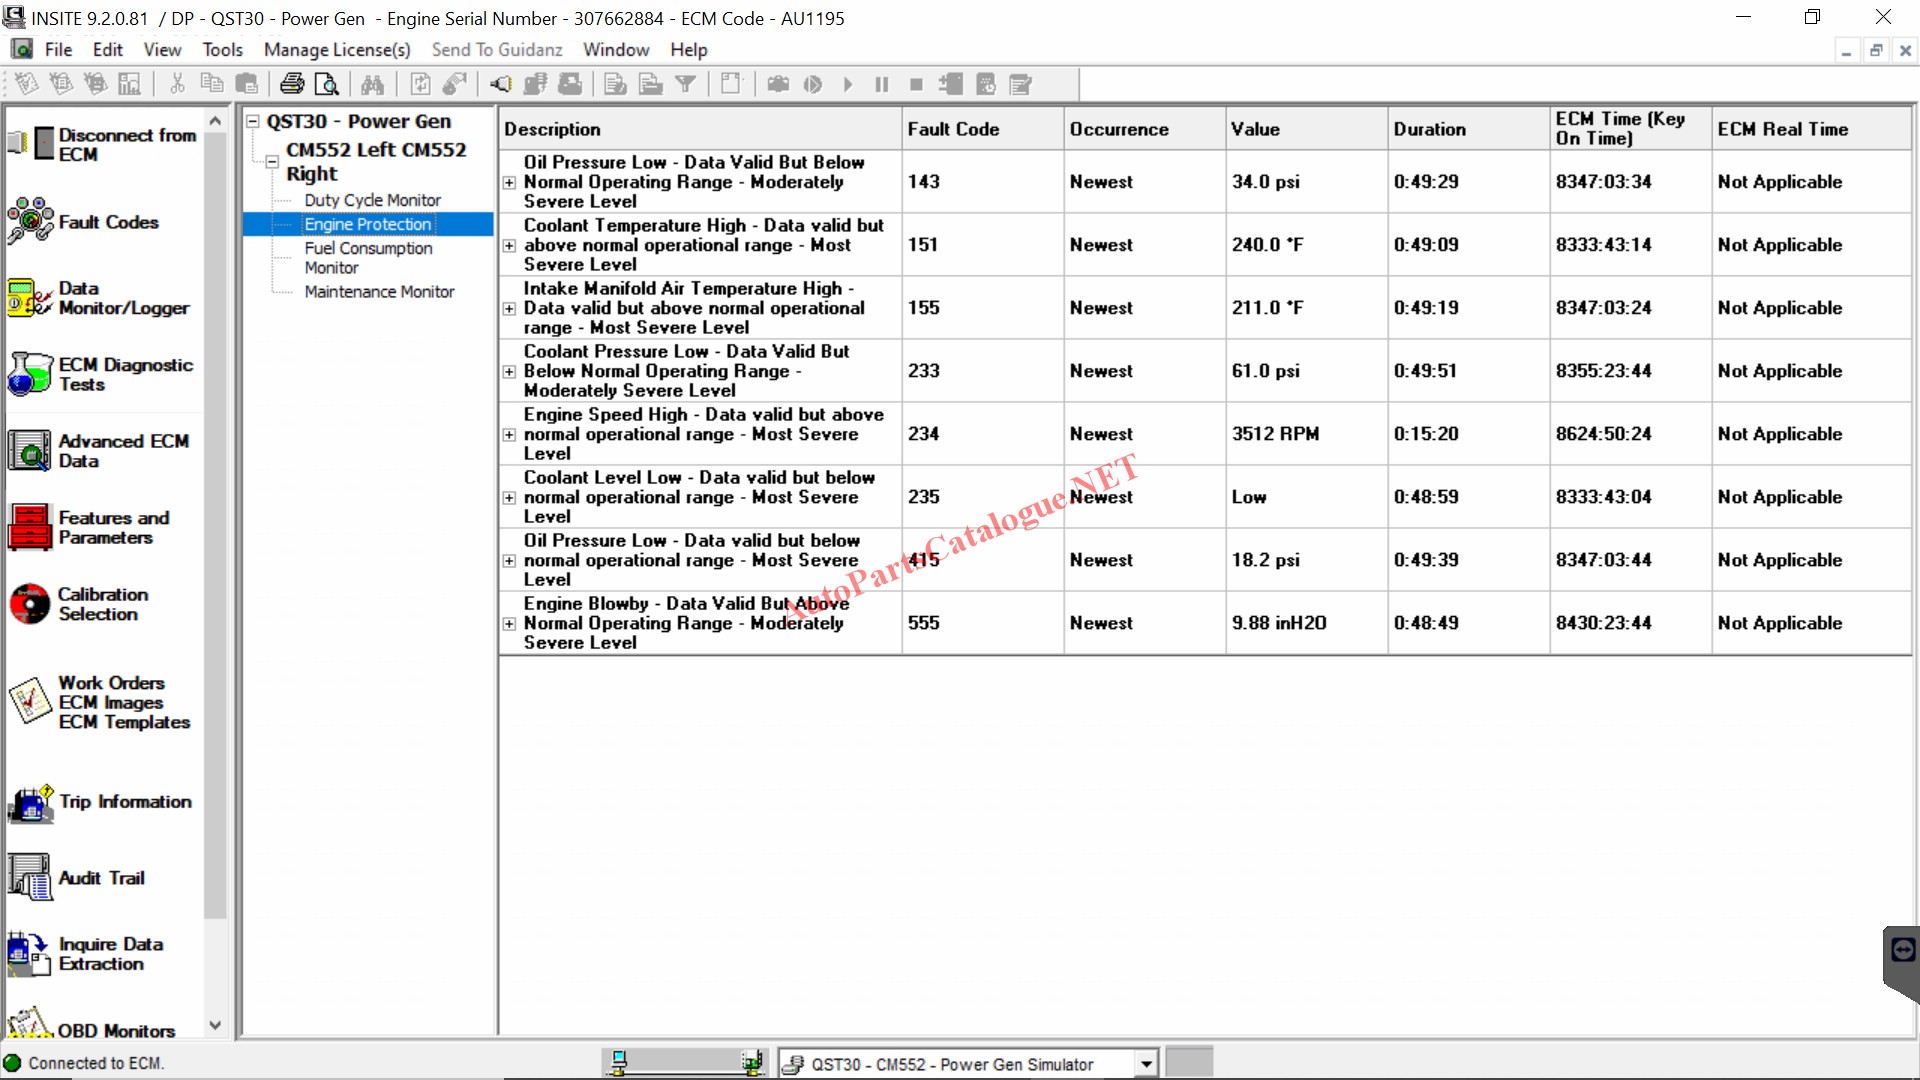Screen dimensions: 1920x1080
Task: Click the Print toolbar icon
Action: pos(292,84)
